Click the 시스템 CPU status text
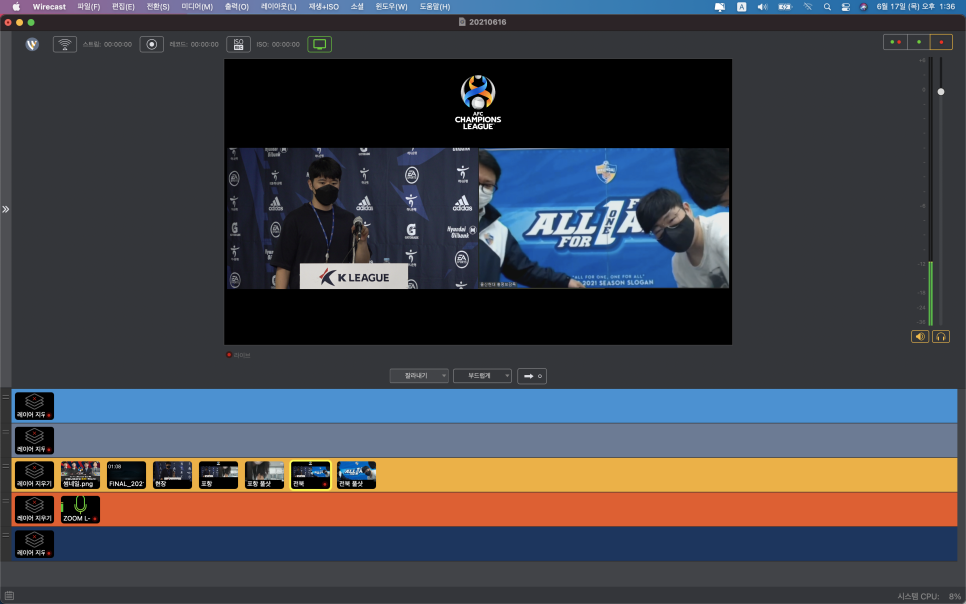Viewport: 966px width, 604px height. [928, 596]
